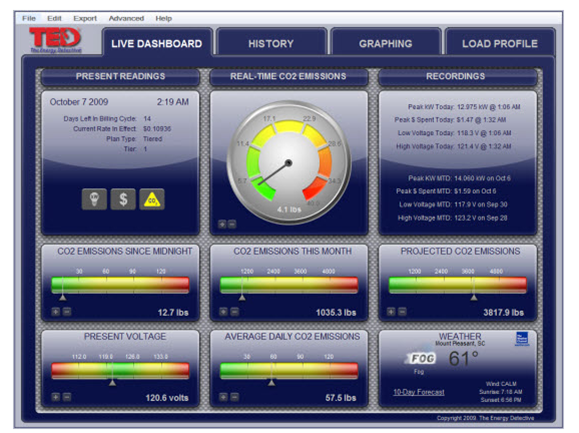Screen dimensions: 579x433
Task: Switch to the Graphing tab
Action: [x=386, y=43]
